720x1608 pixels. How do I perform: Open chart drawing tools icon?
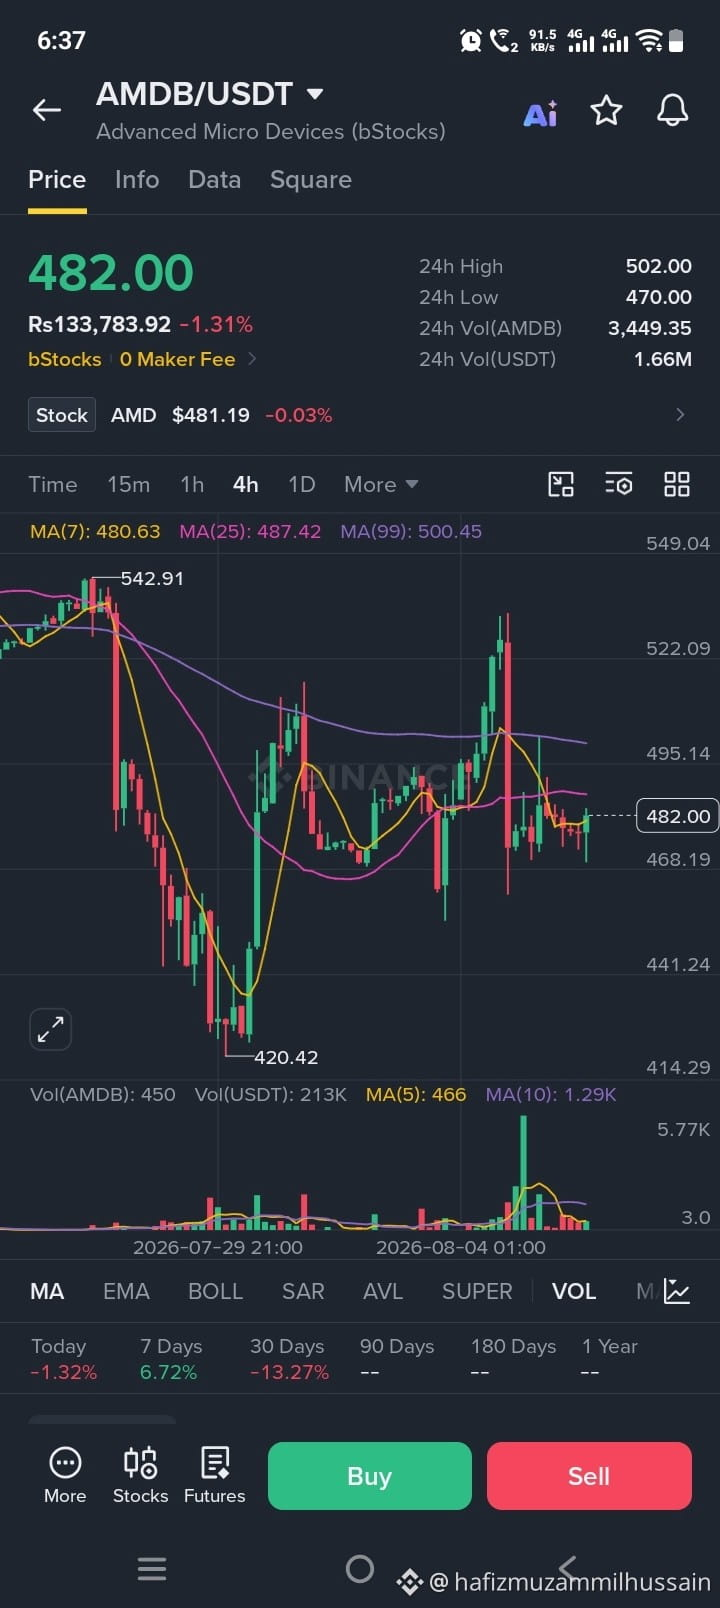[561, 485]
